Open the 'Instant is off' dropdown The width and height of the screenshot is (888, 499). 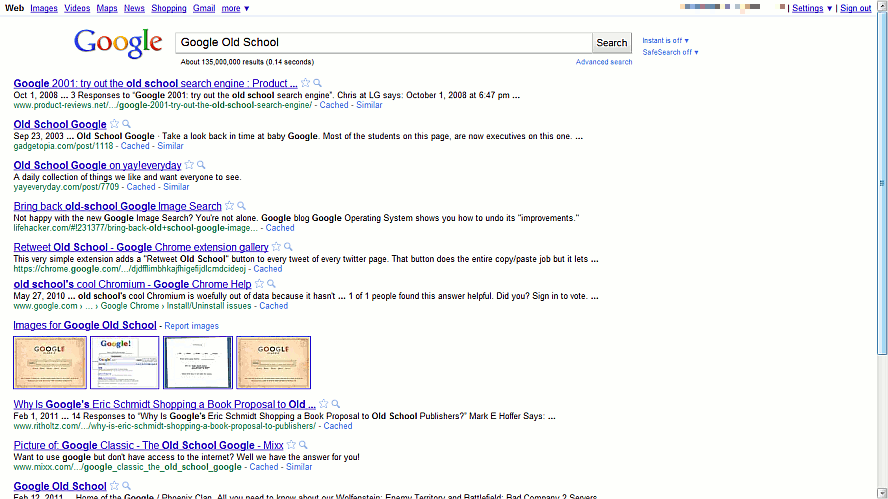click(665, 41)
